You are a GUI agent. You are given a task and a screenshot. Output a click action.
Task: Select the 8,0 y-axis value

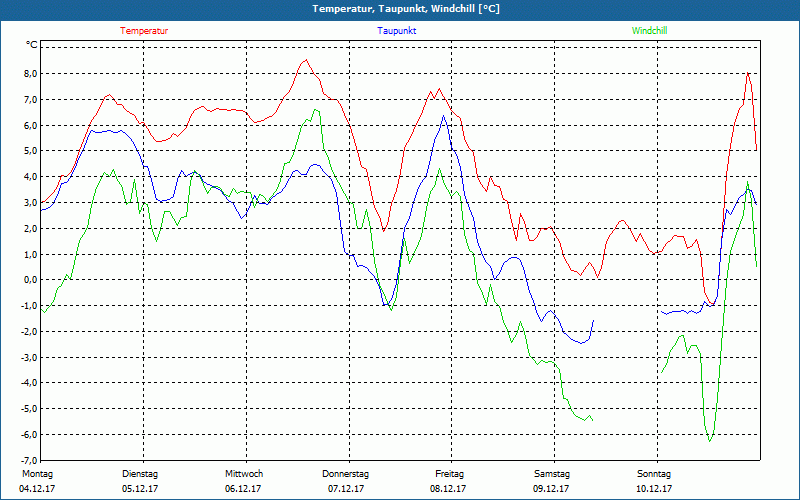(31, 73)
